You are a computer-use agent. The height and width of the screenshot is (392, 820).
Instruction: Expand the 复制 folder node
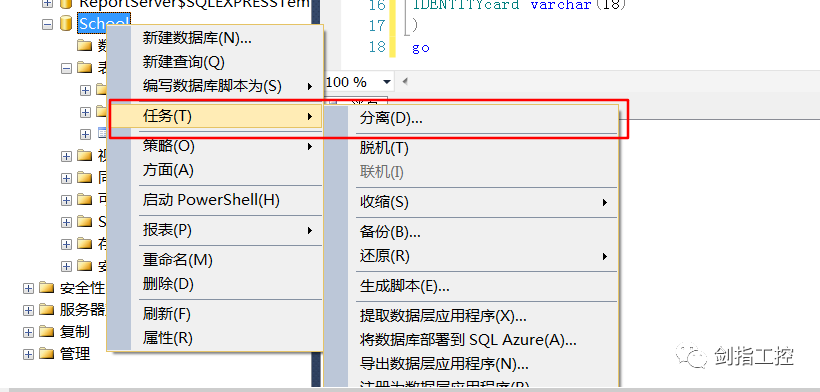[x=29, y=332]
